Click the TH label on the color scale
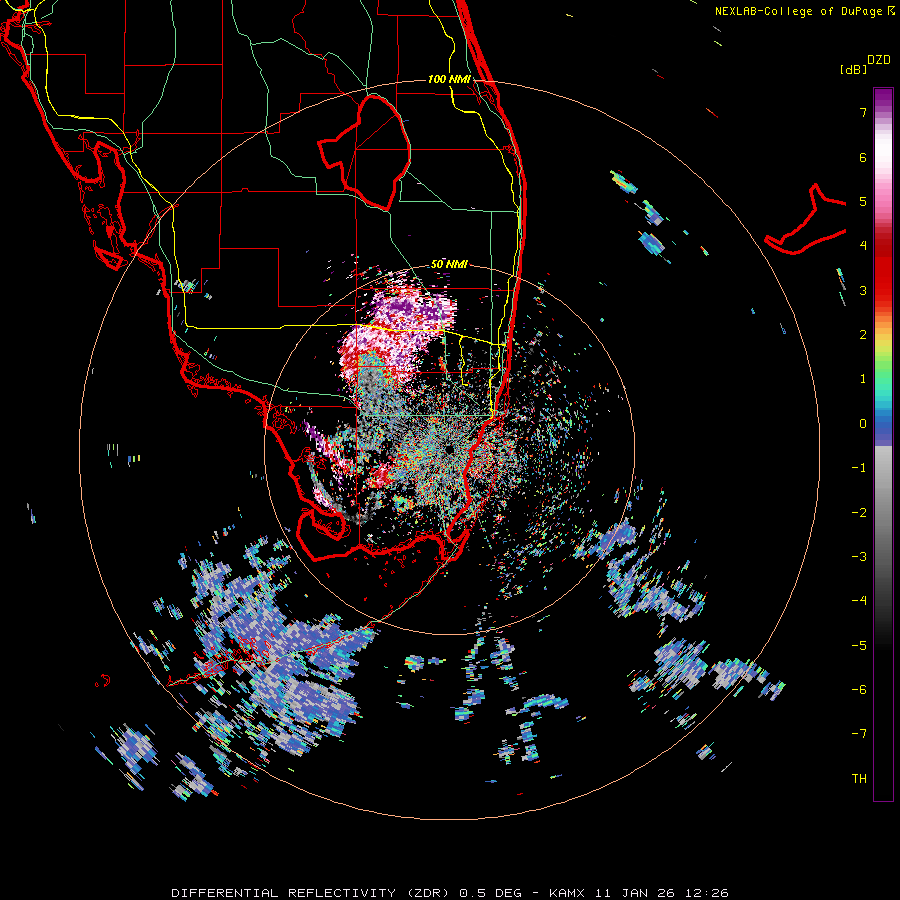The image size is (900, 900). click(859, 779)
